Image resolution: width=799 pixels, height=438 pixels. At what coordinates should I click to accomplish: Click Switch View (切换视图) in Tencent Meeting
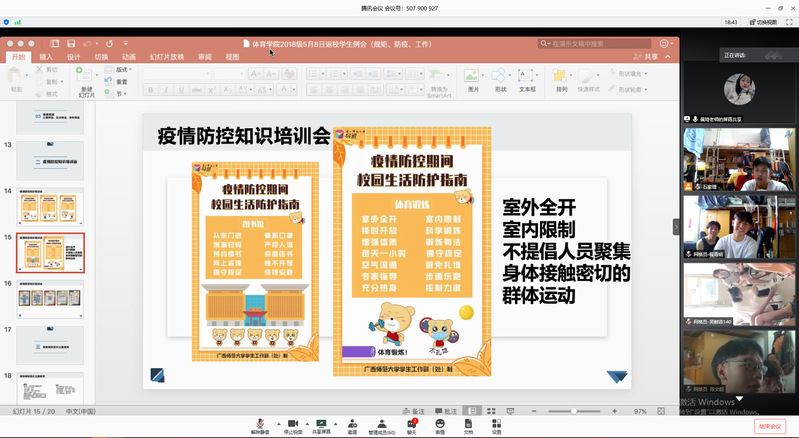[763, 22]
